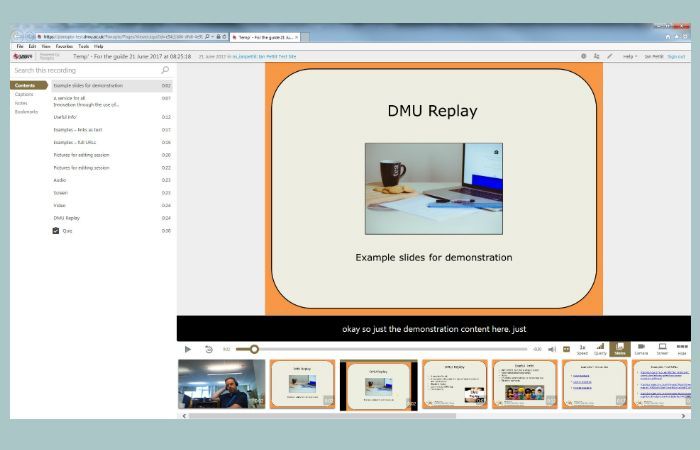Jump to 'Audio' contents entry
Image resolution: width=700 pixels, height=450 pixels.
coord(112,180)
